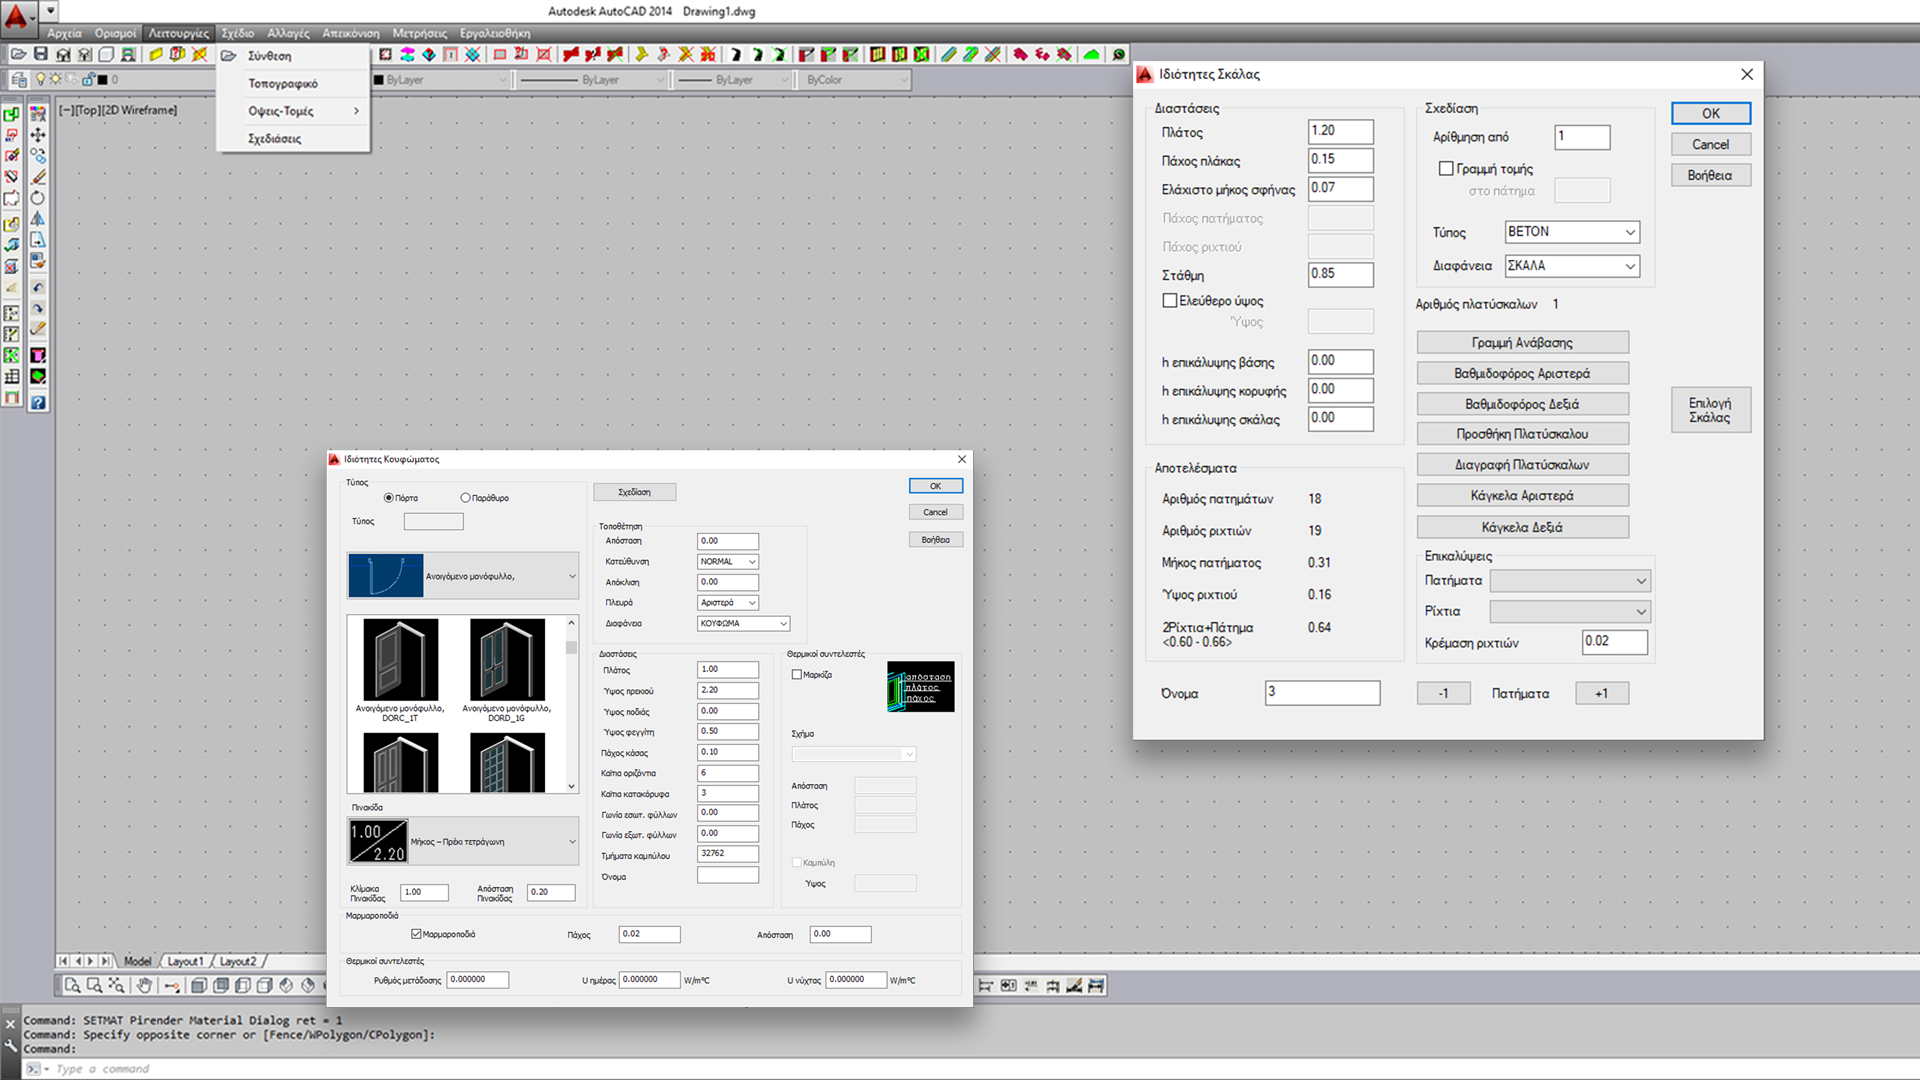
Task: Select the Move tool in left toolbar
Action: pyautogui.click(x=38, y=134)
